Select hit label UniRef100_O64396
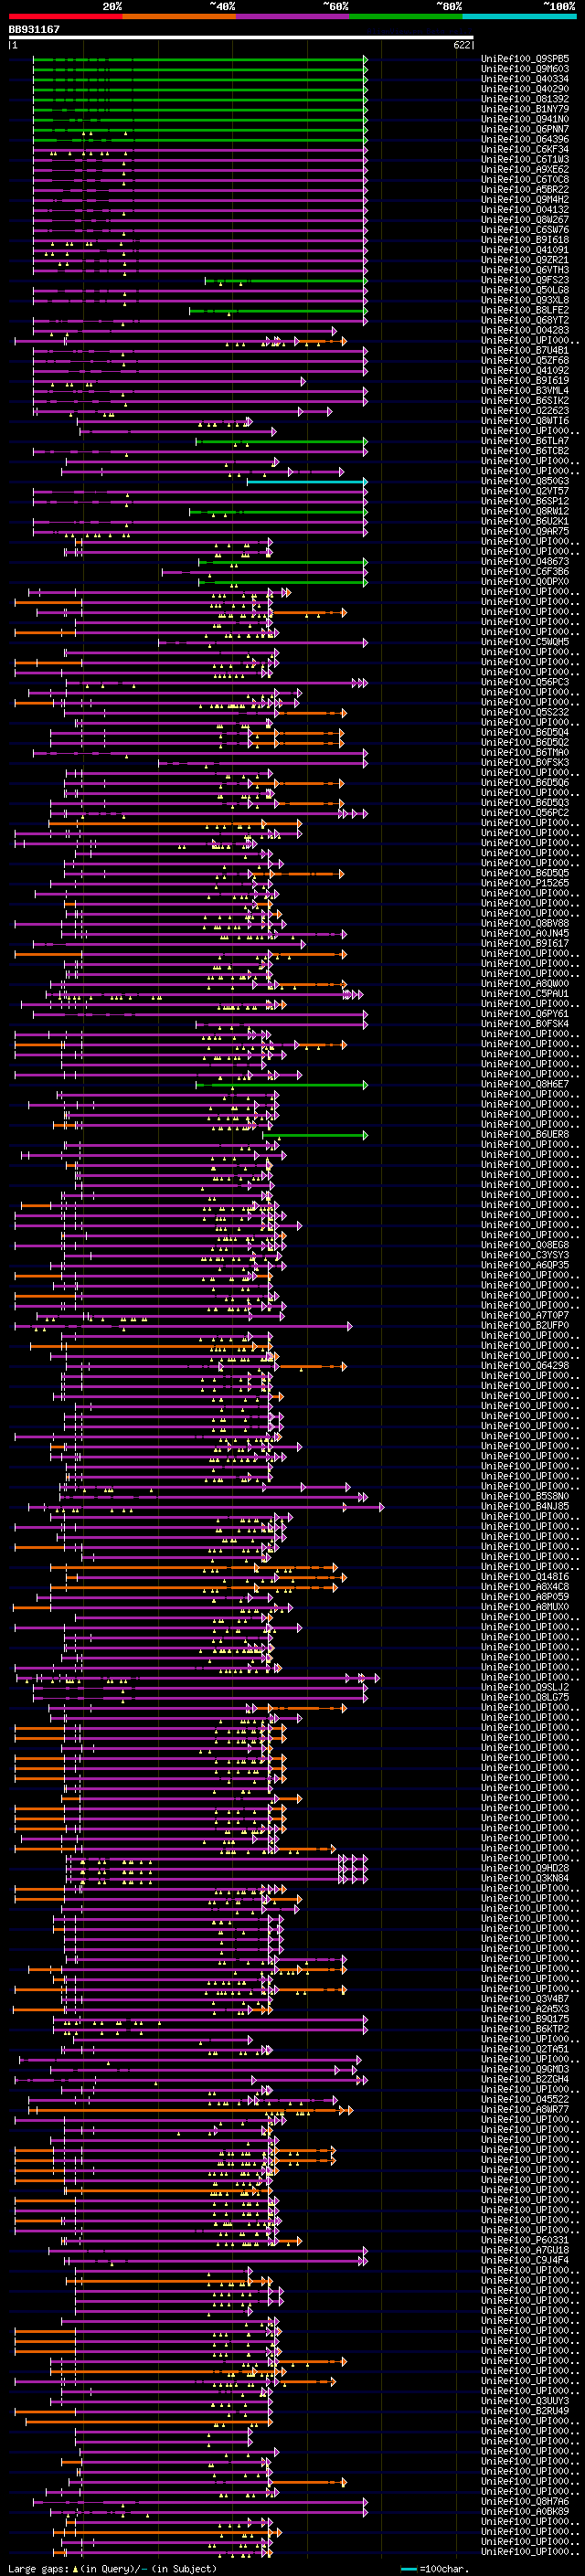585x2576 pixels. click(x=525, y=139)
